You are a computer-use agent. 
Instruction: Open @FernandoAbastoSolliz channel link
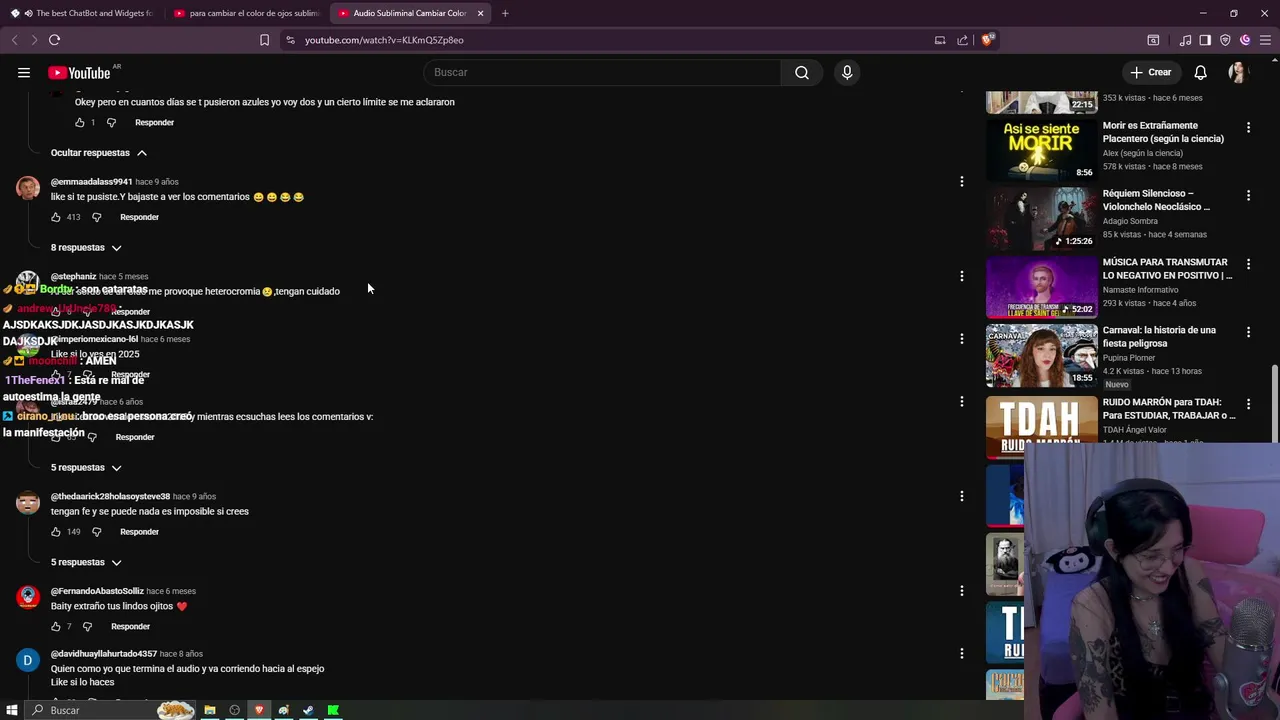[97, 591]
